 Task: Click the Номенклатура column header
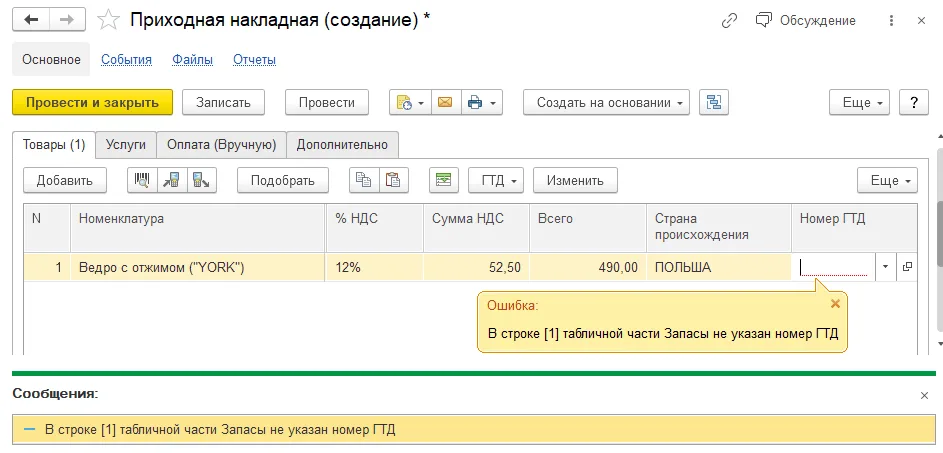[x=198, y=227]
